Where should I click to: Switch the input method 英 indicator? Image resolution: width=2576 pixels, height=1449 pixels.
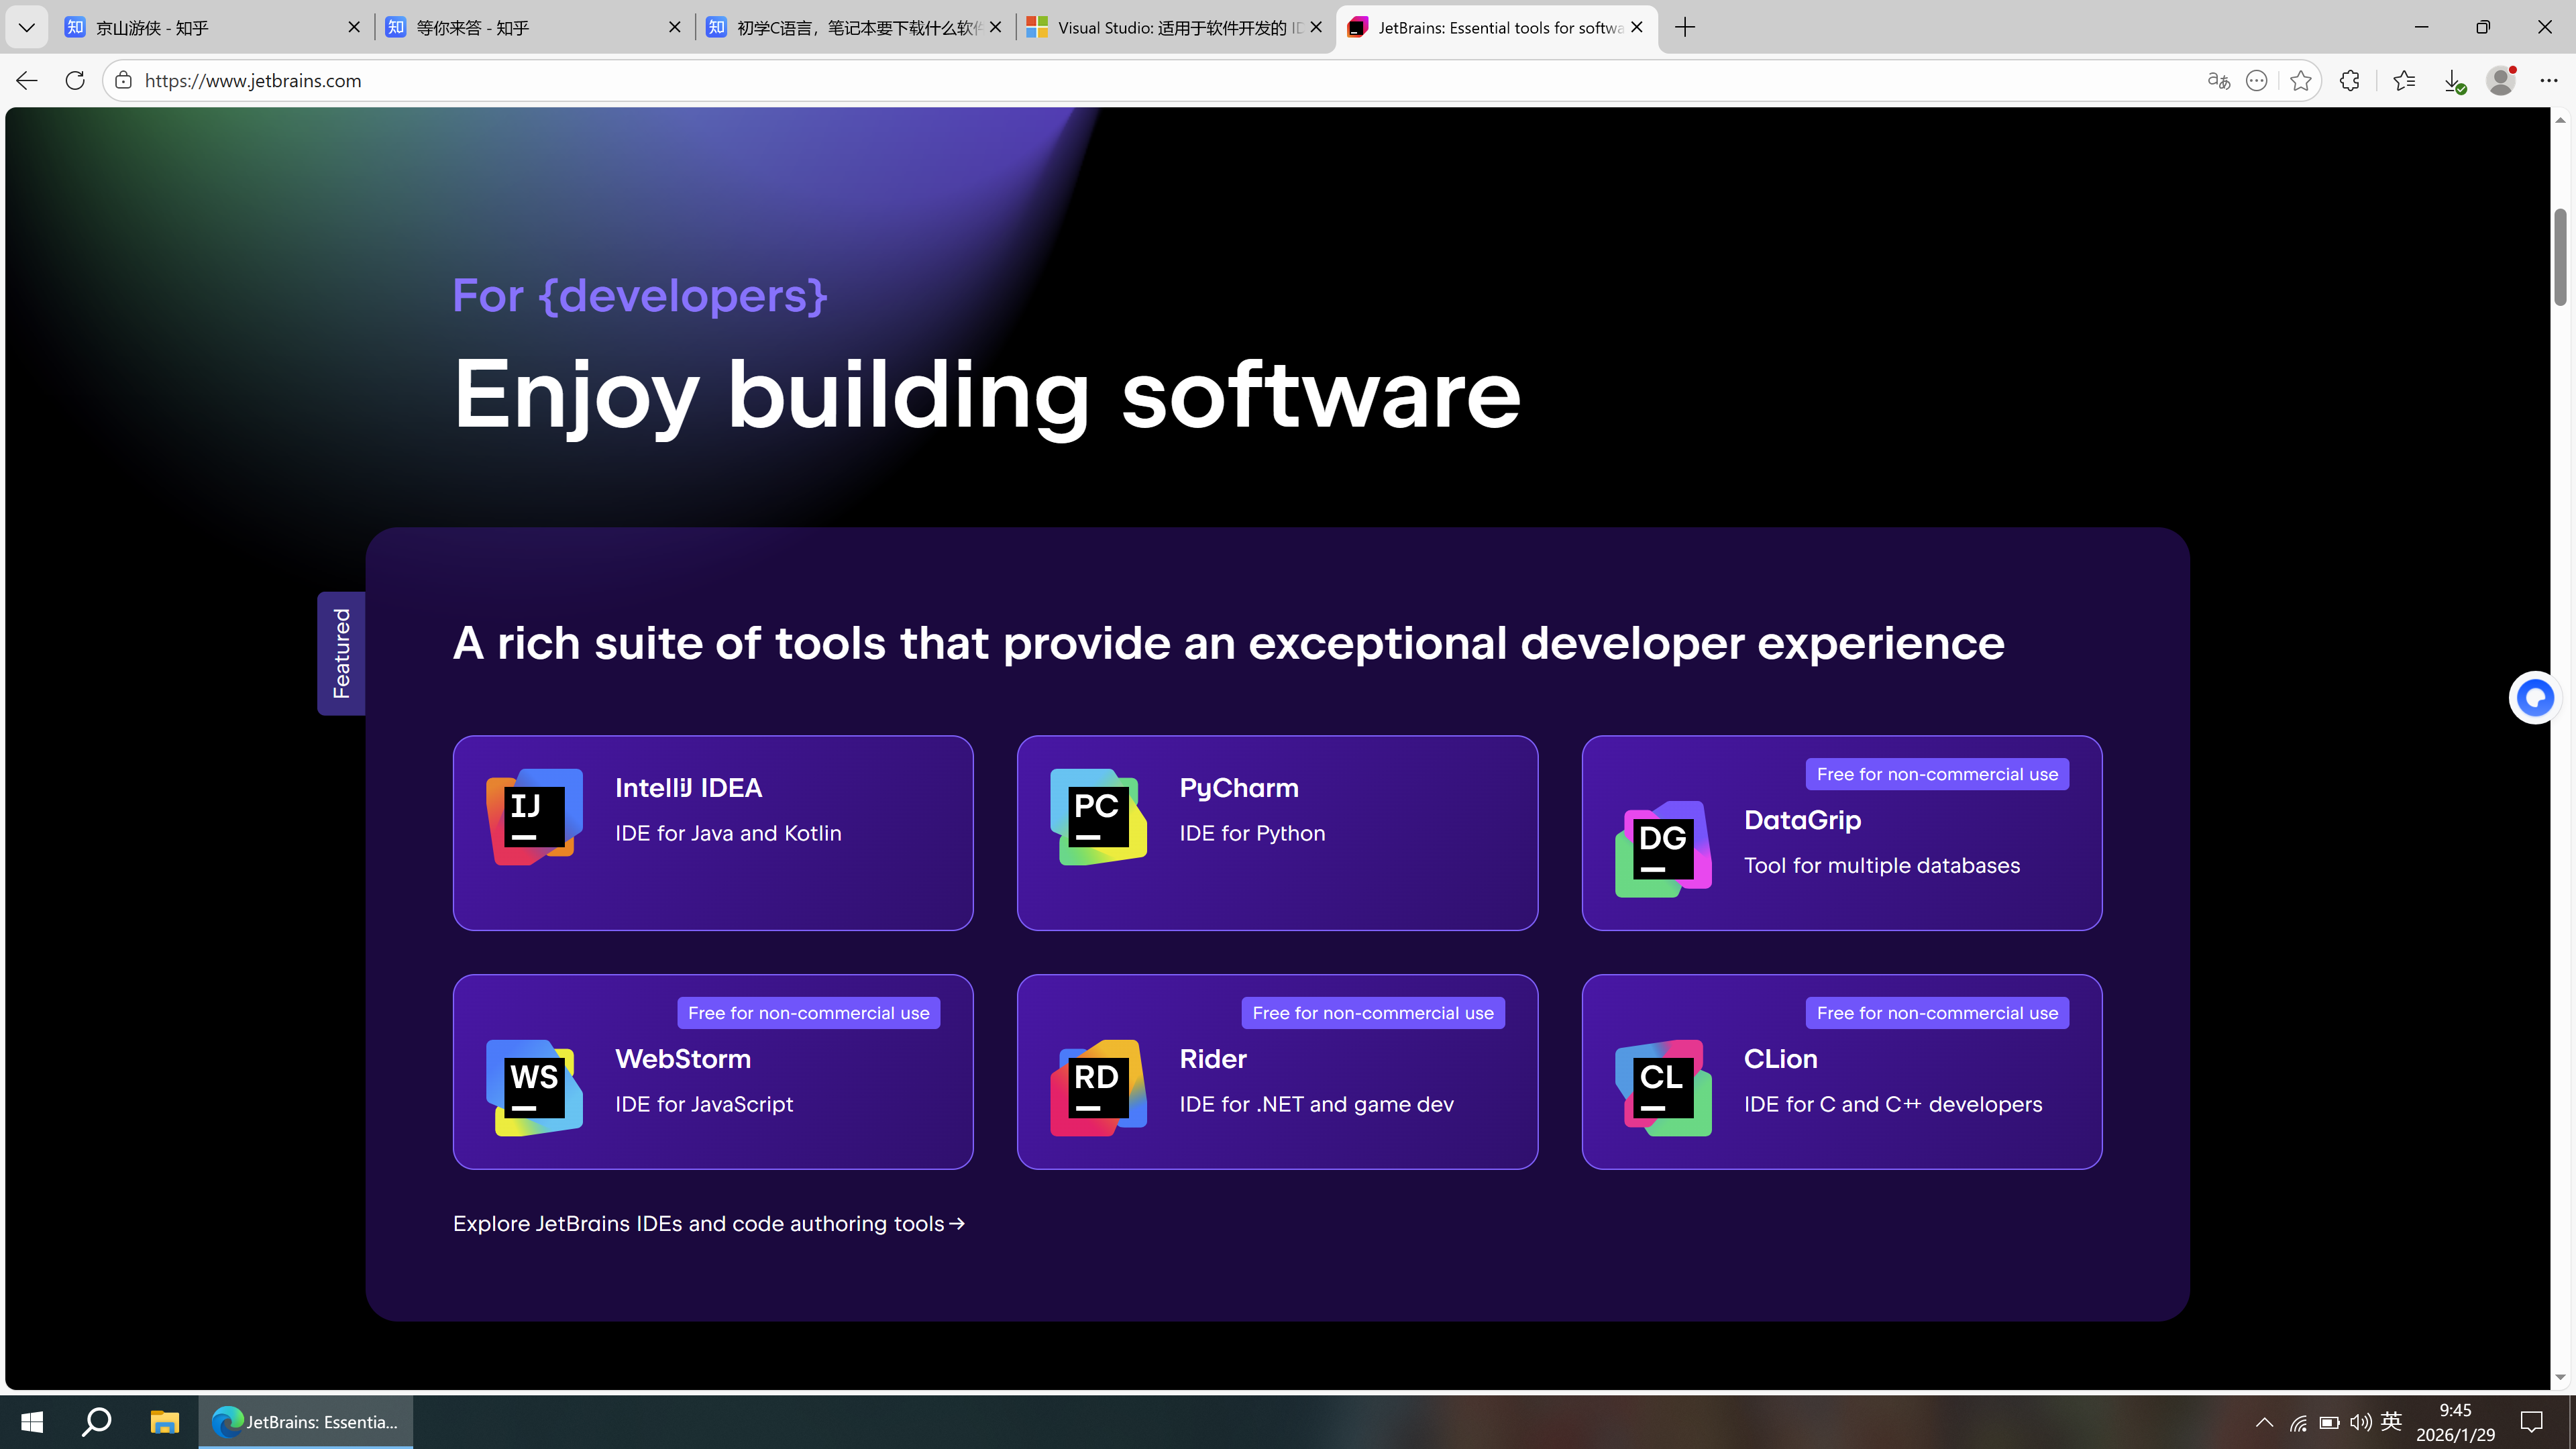click(2391, 1422)
